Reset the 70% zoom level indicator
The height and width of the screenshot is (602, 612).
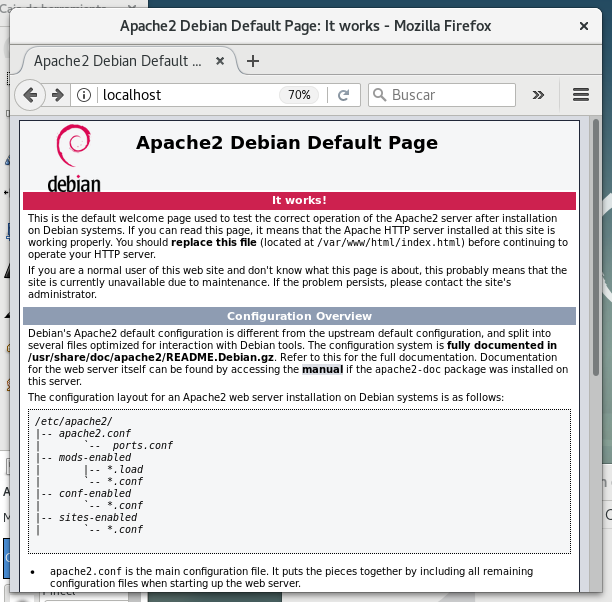click(299, 95)
